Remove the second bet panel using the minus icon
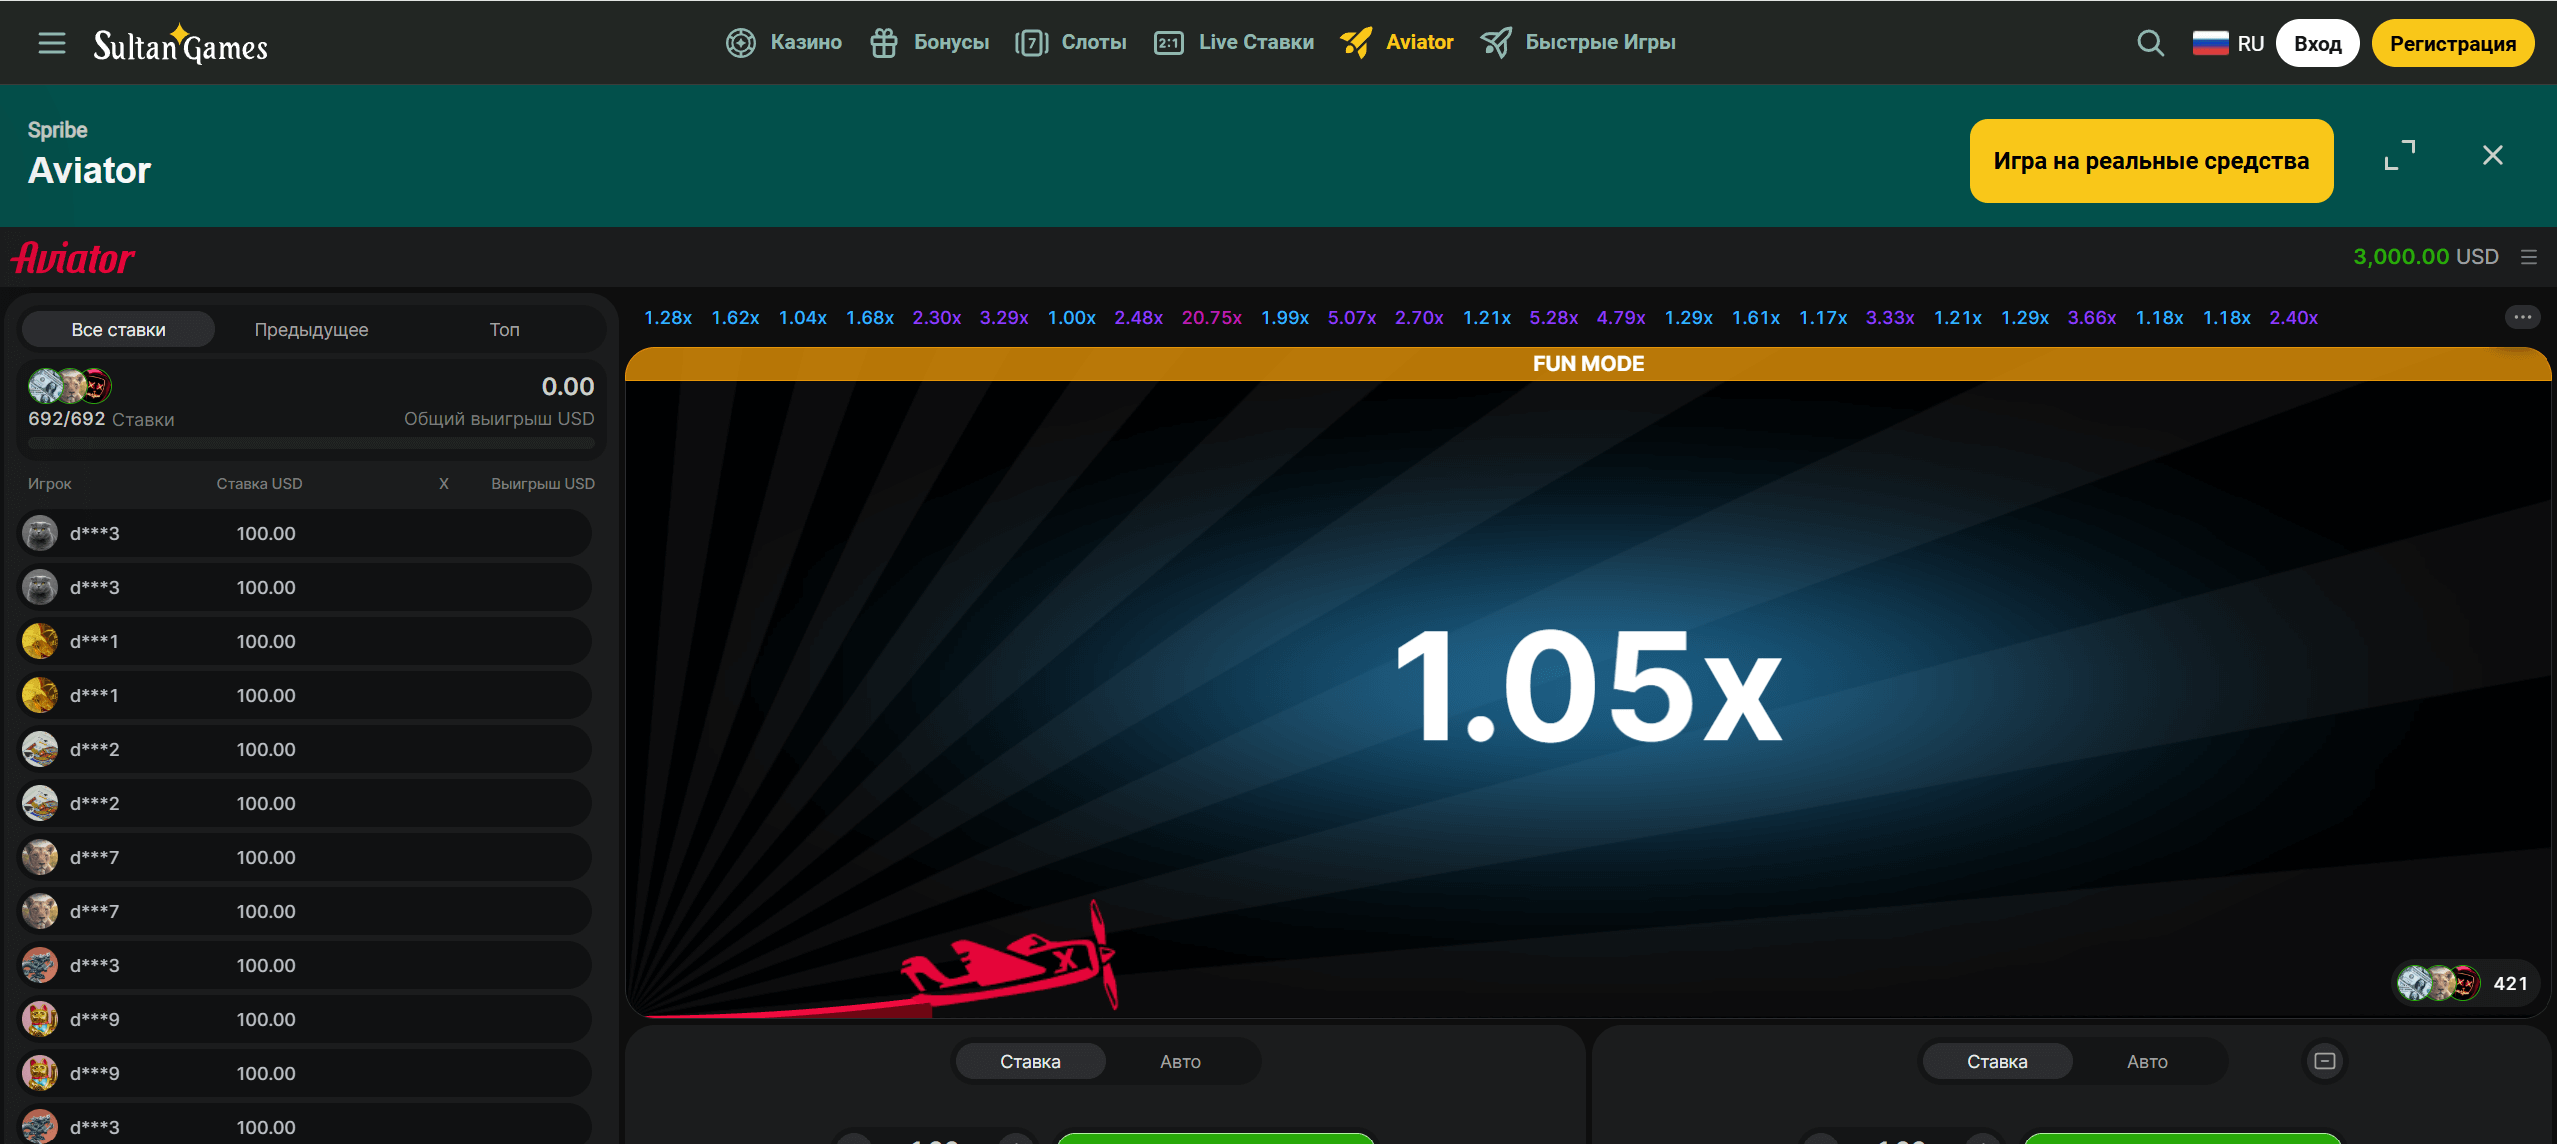Screen dimensions: 2557x1144 (x=2325, y=1061)
